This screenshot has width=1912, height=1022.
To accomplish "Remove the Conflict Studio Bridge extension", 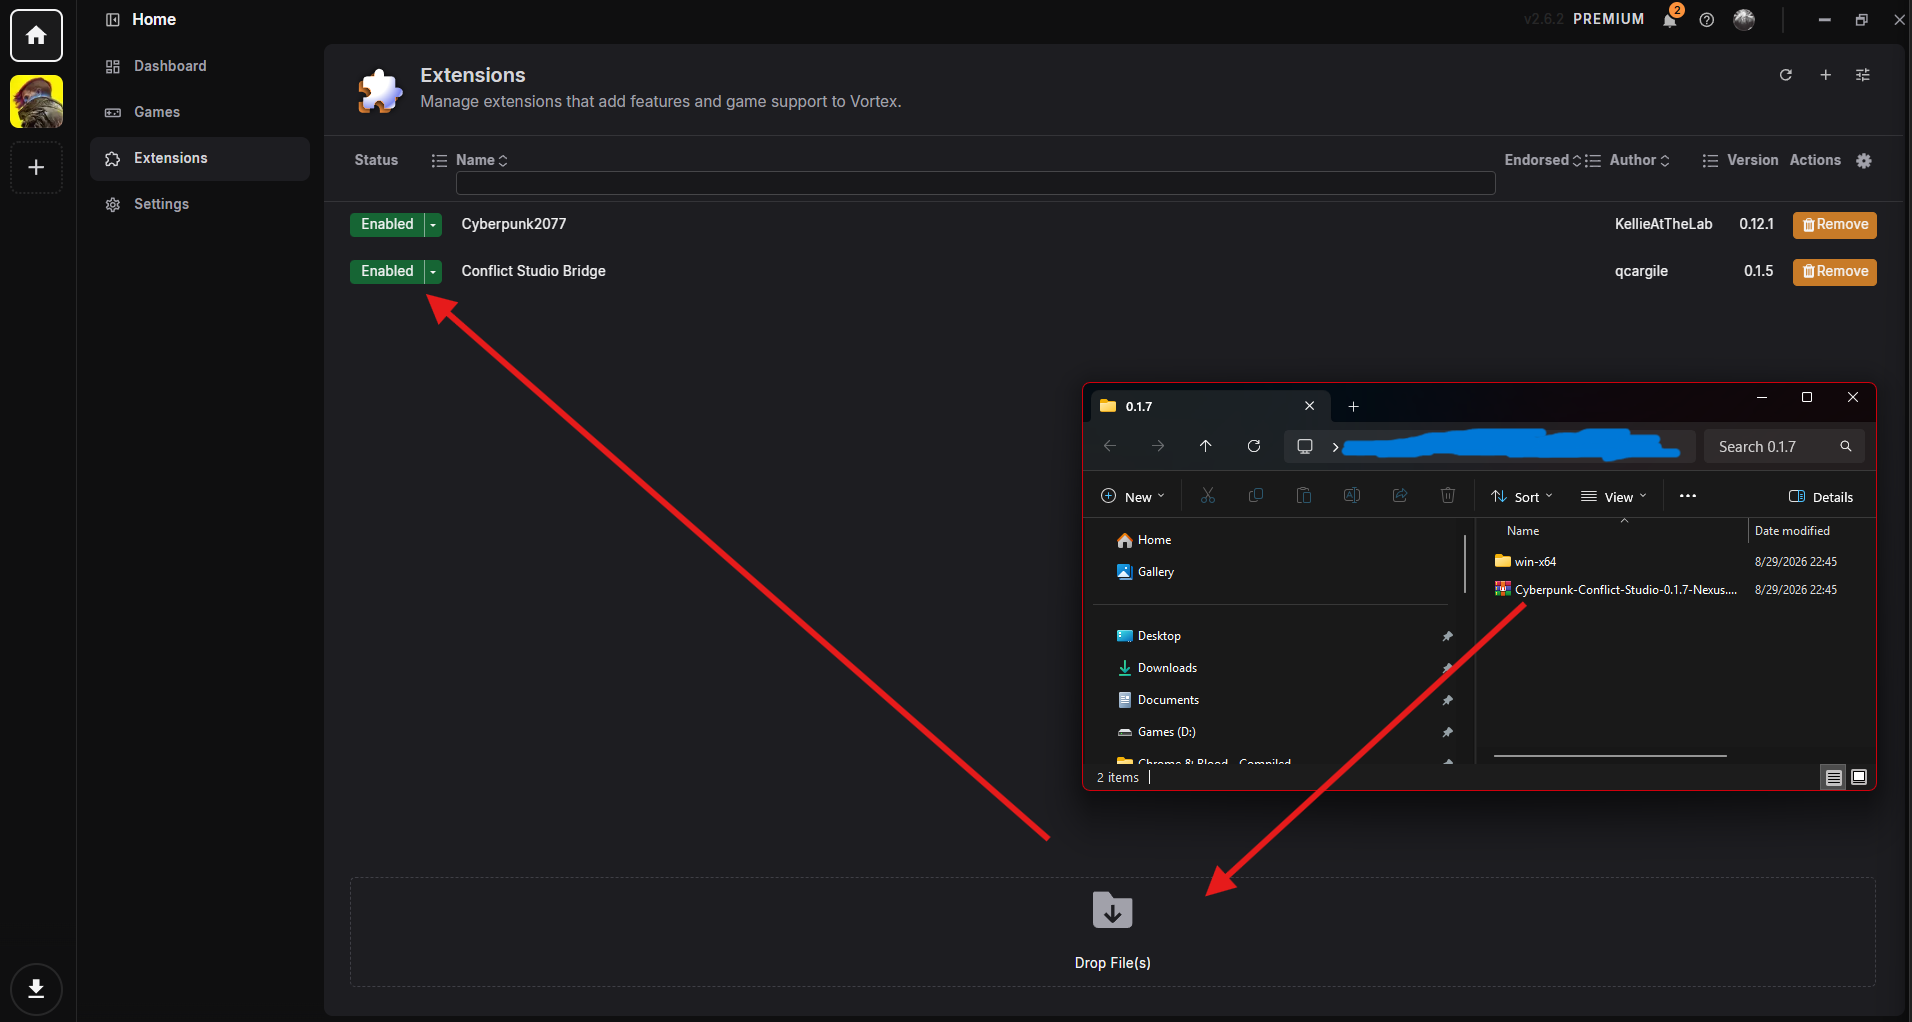I will [1835, 272].
